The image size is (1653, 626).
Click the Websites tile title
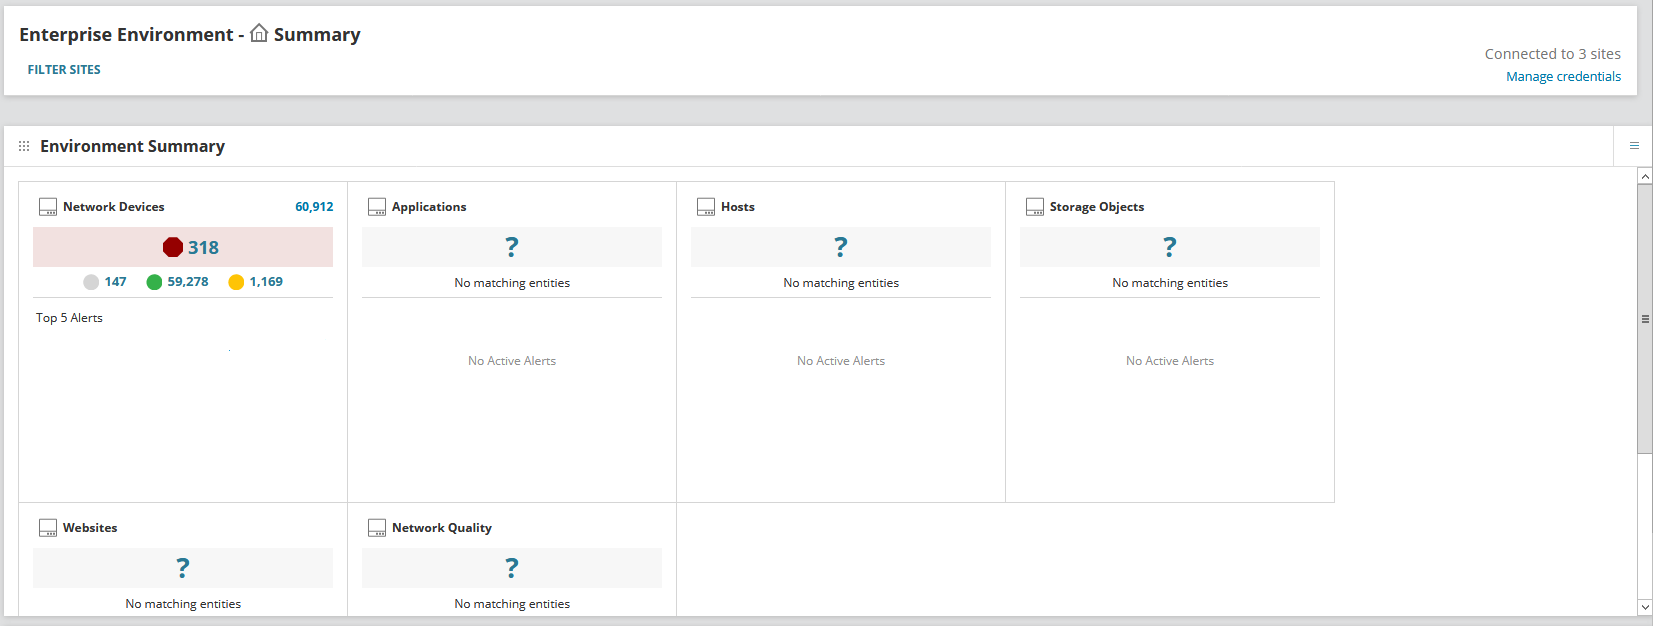(x=90, y=528)
